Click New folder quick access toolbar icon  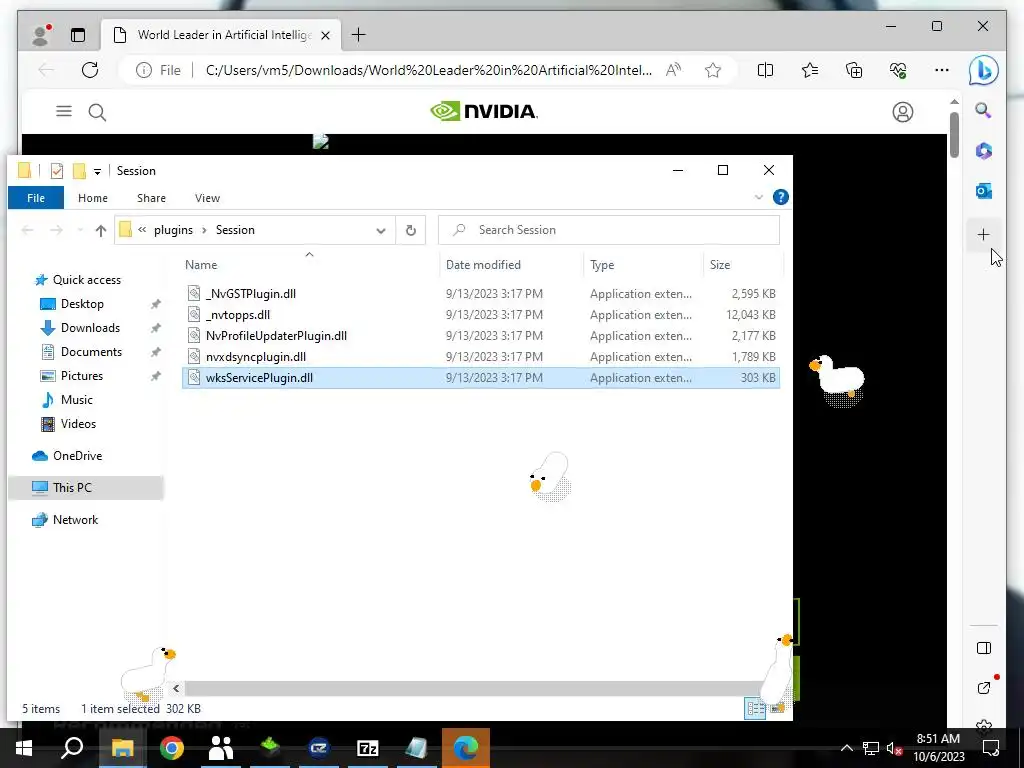[79, 171]
